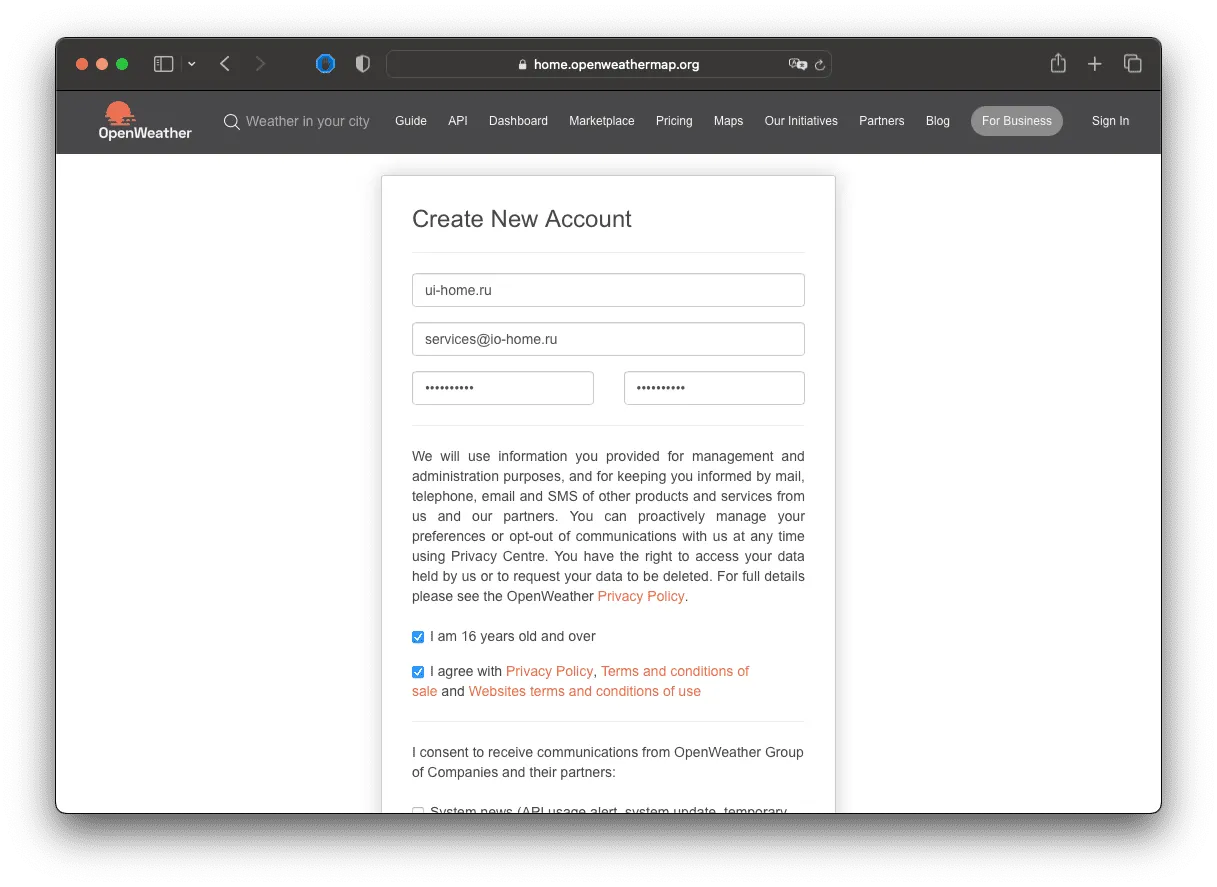Click the OpenWeather logo
The image size is (1217, 887).
(145, 121)
